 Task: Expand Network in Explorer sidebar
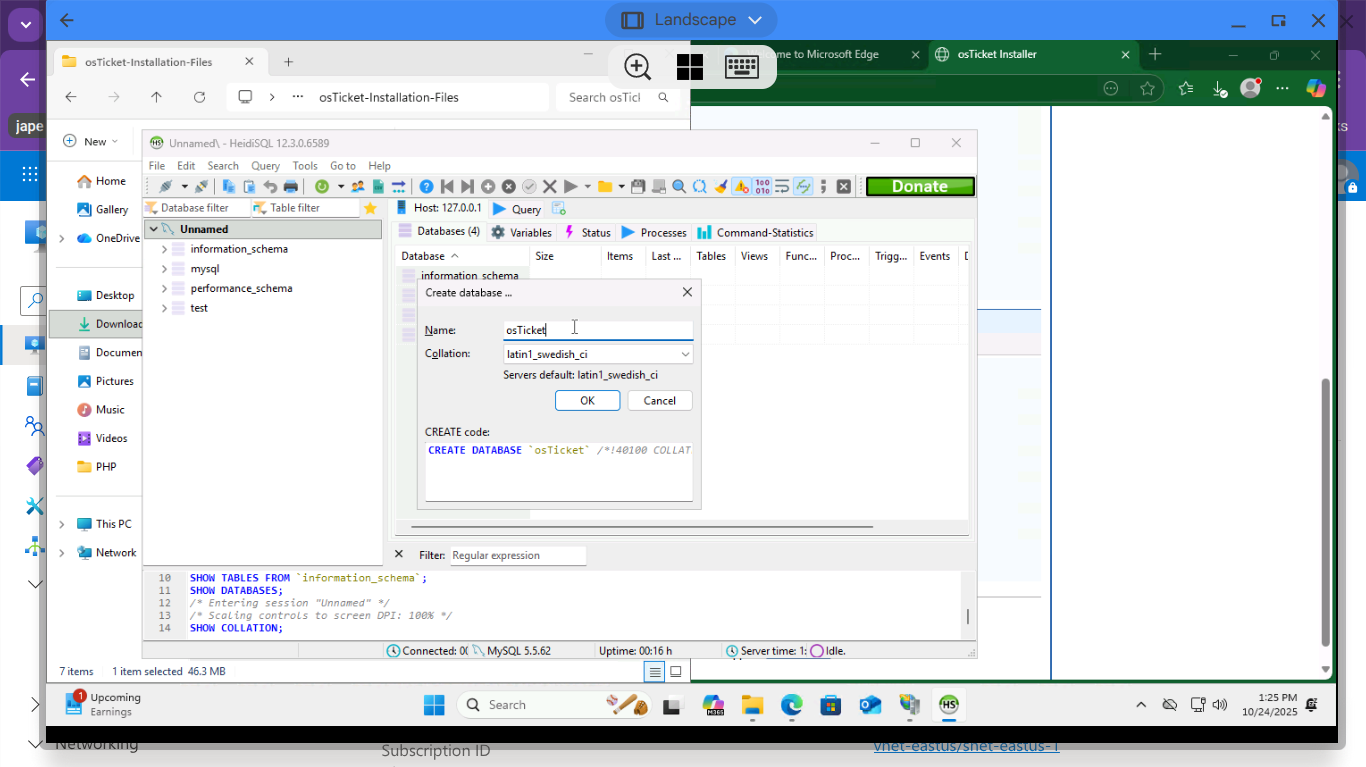[x=61, y=553]
